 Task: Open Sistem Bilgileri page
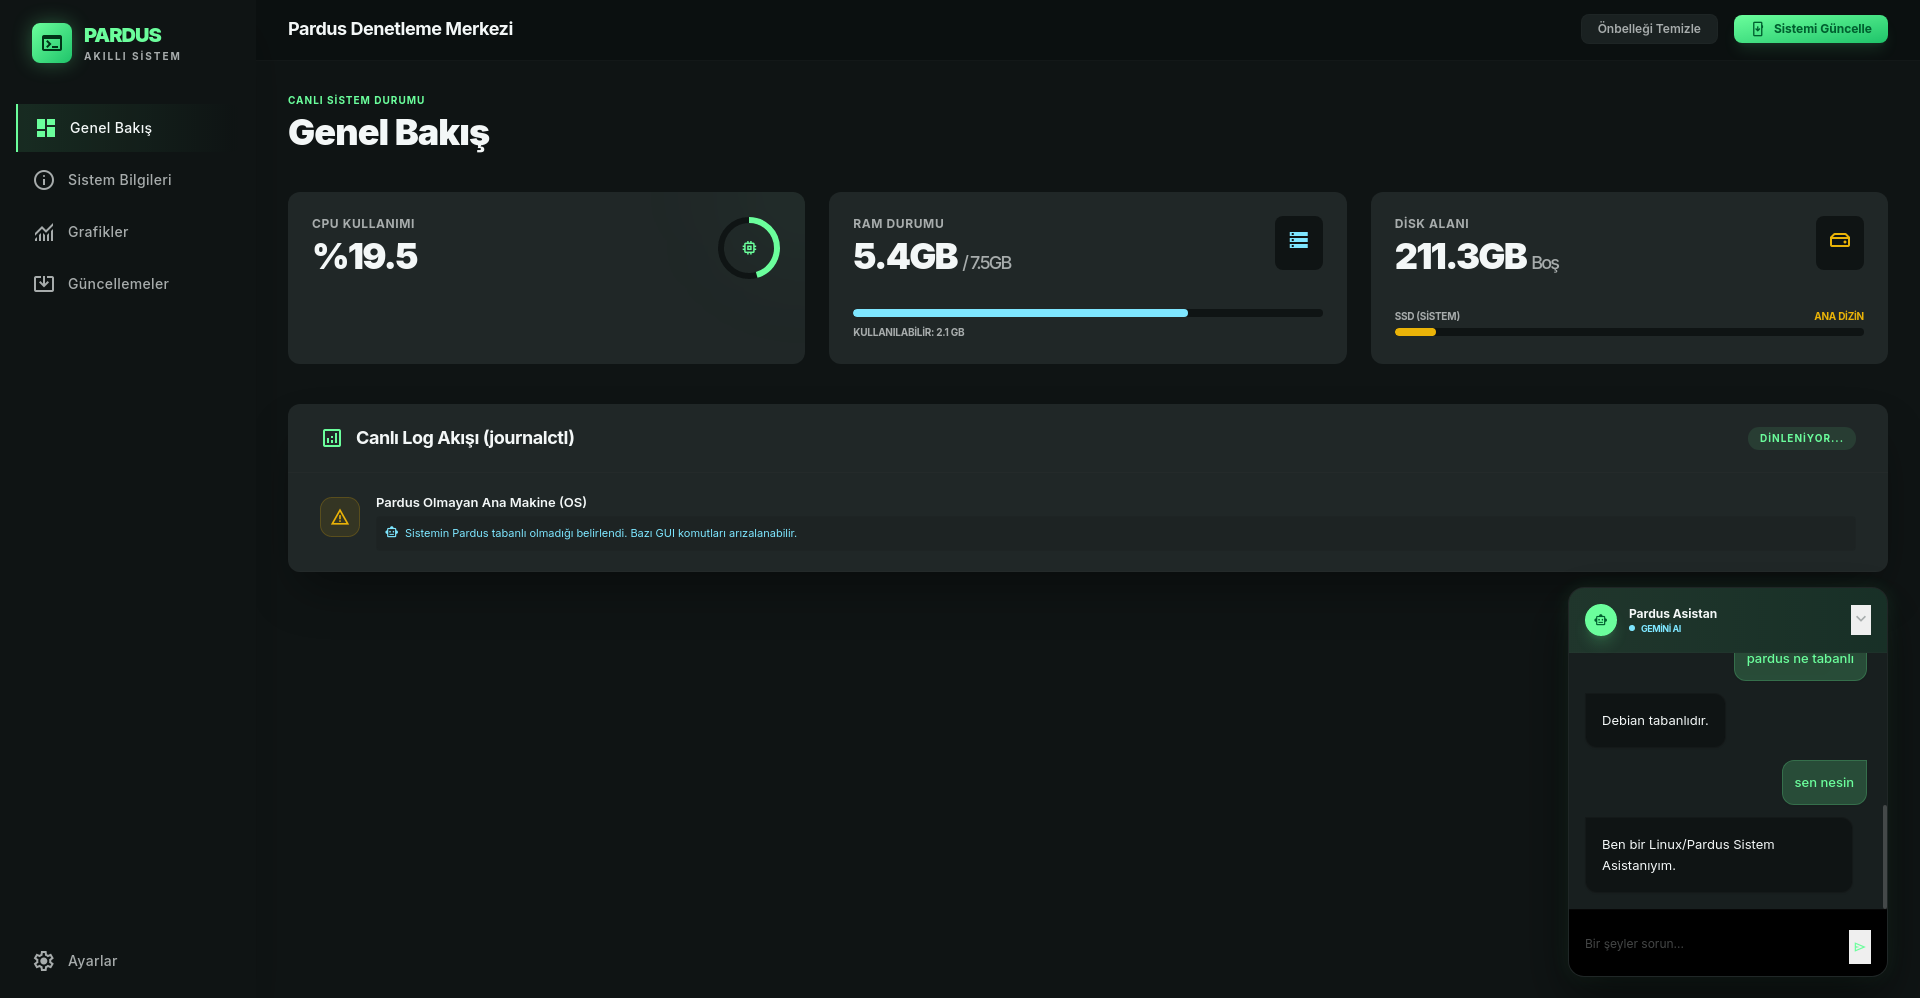[119, 180]
